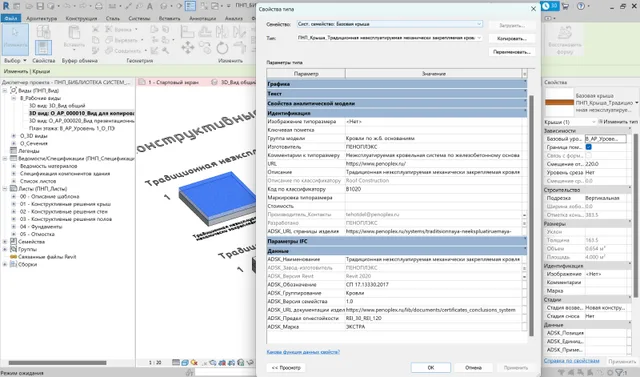The height and width of the screenshot is (377, 640).
Task: Click the Undo arrow in quick access toolbar
Action: point(68,6)
